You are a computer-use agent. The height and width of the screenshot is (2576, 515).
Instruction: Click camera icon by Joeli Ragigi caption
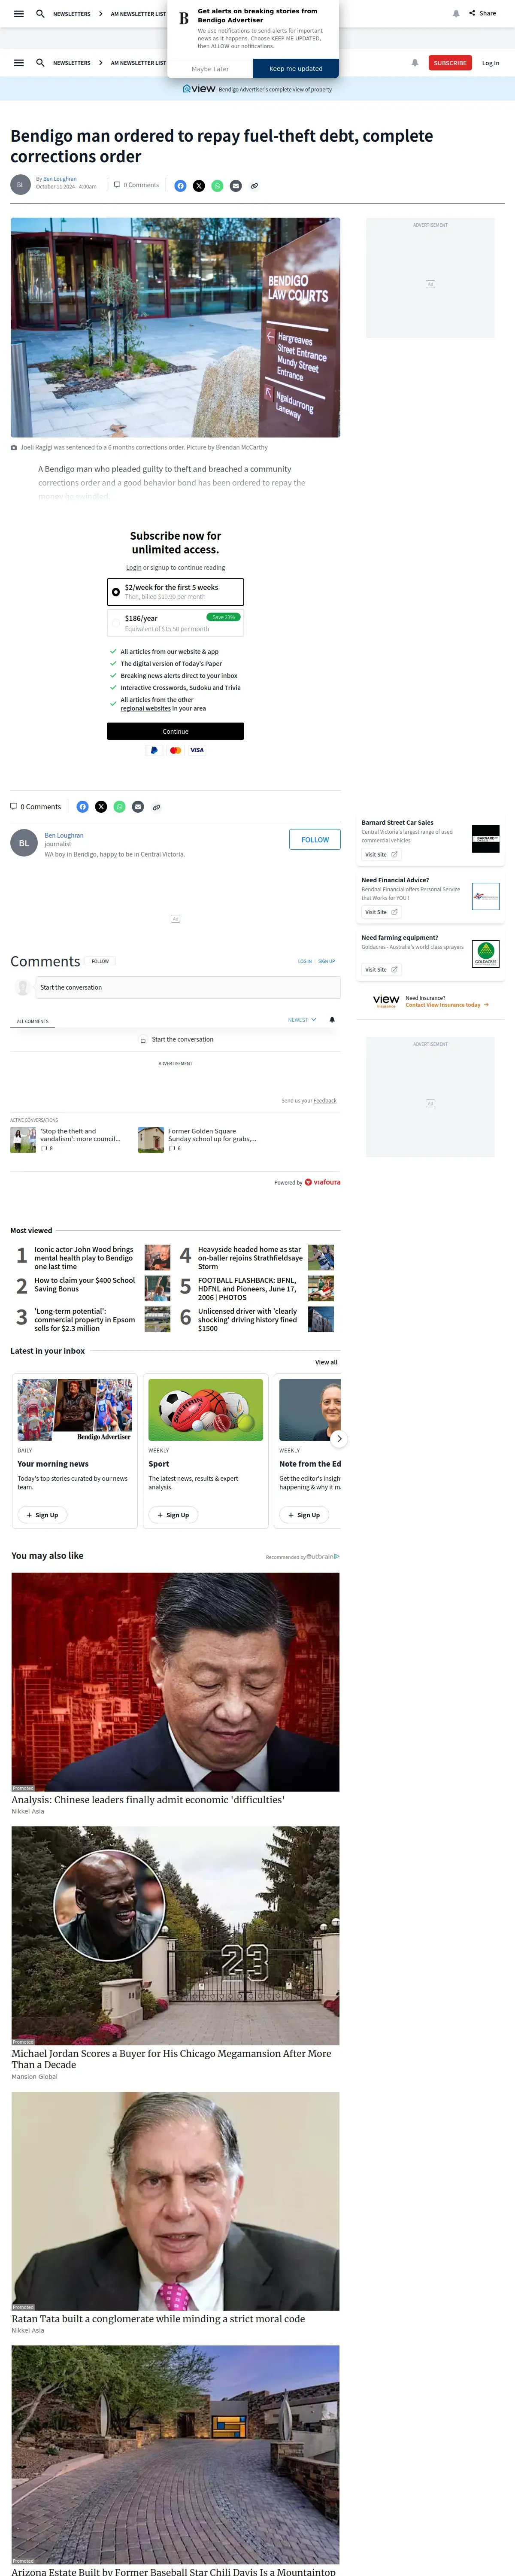tap(14, 448)
